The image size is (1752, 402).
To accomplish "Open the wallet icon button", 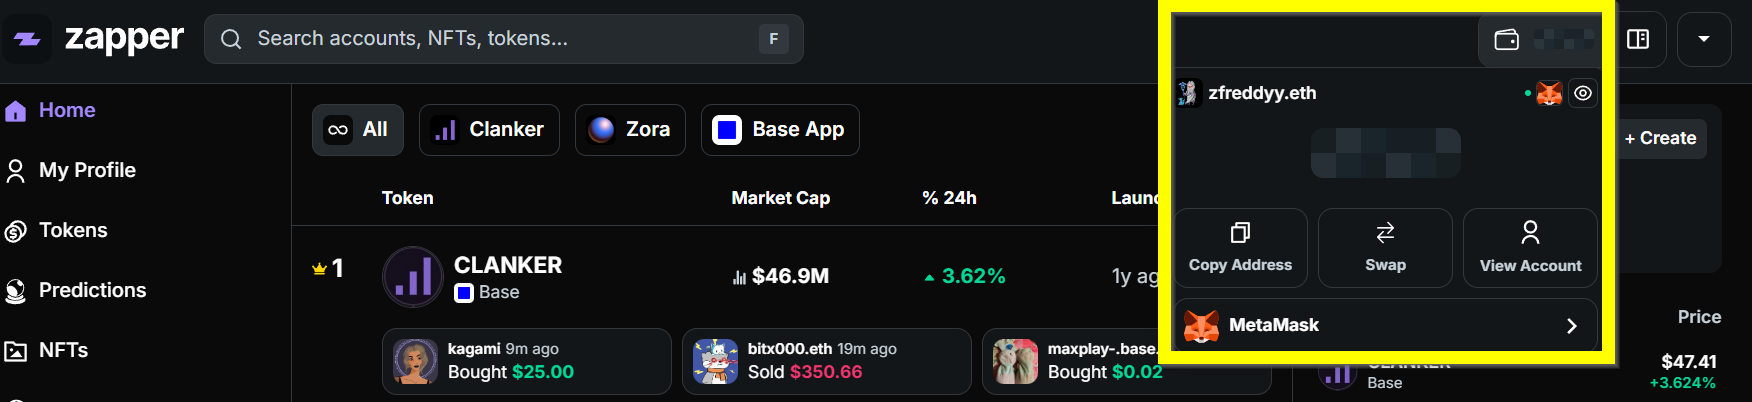I will tap(1506, 39).
